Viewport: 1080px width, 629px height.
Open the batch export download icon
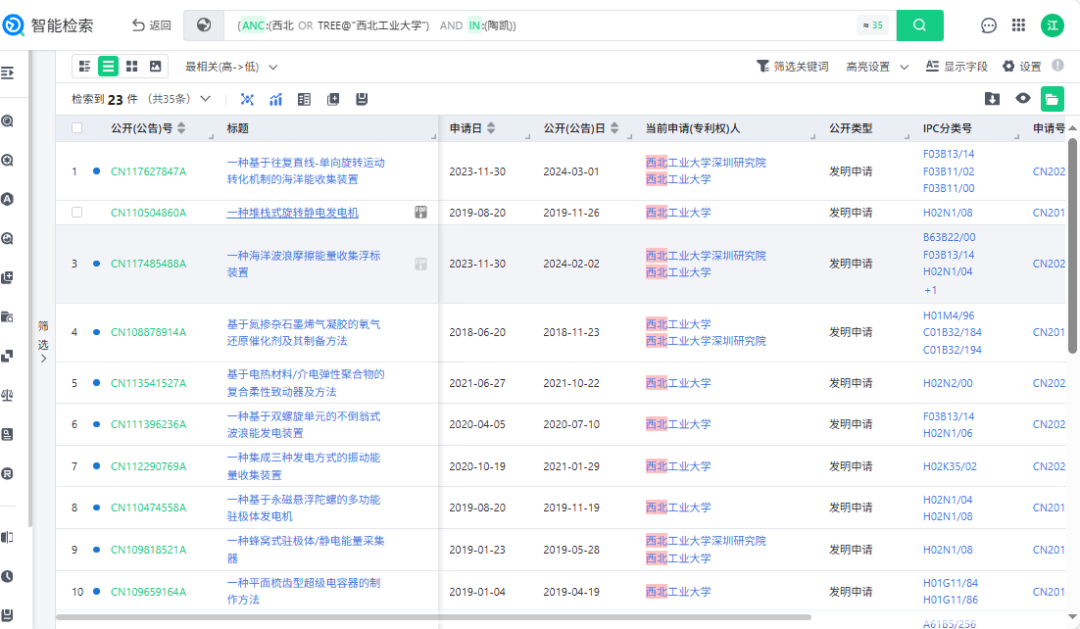coord(993,99)
